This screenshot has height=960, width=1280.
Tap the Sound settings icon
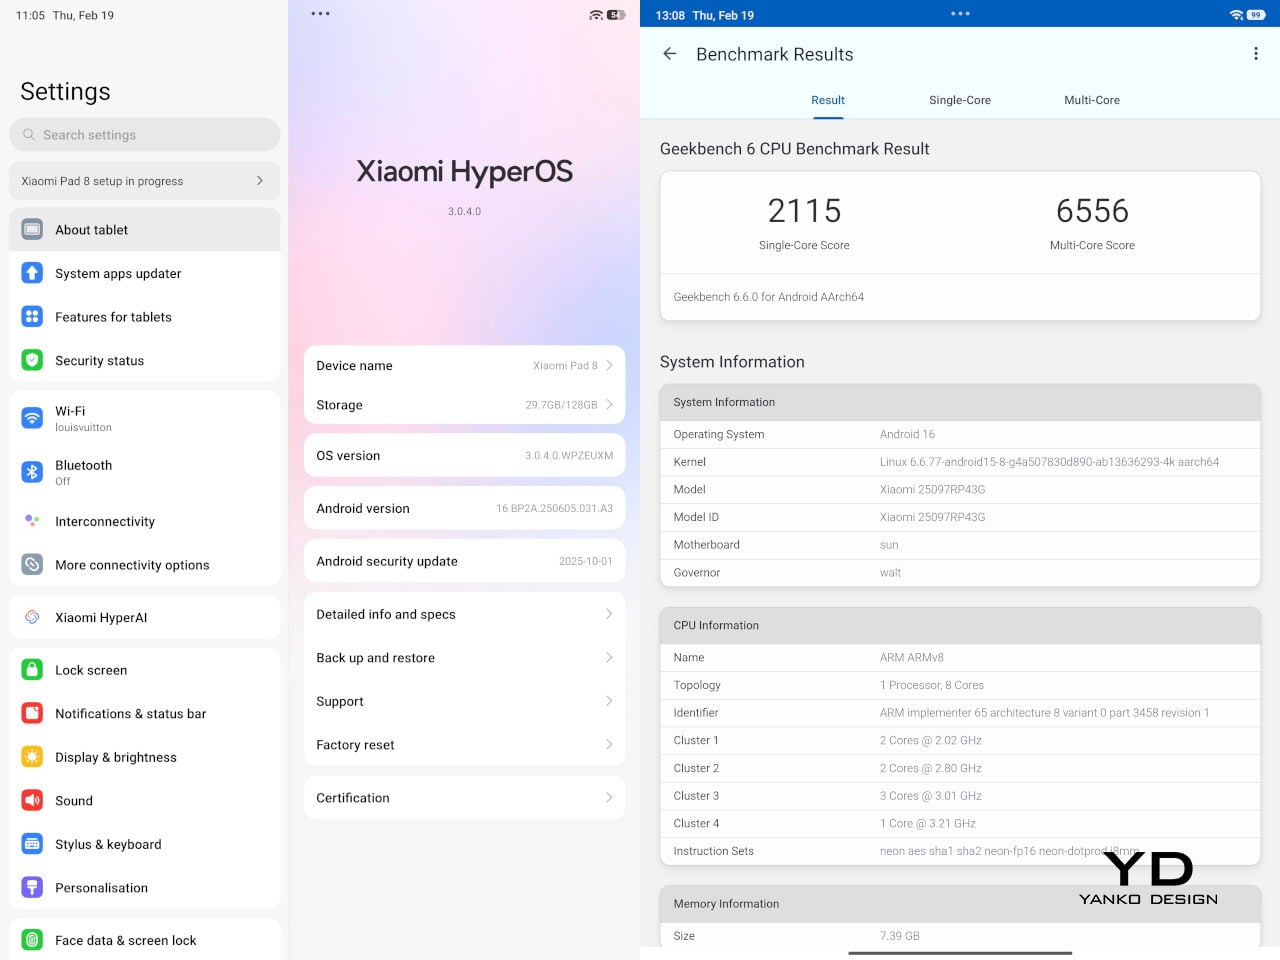point(32,800)
